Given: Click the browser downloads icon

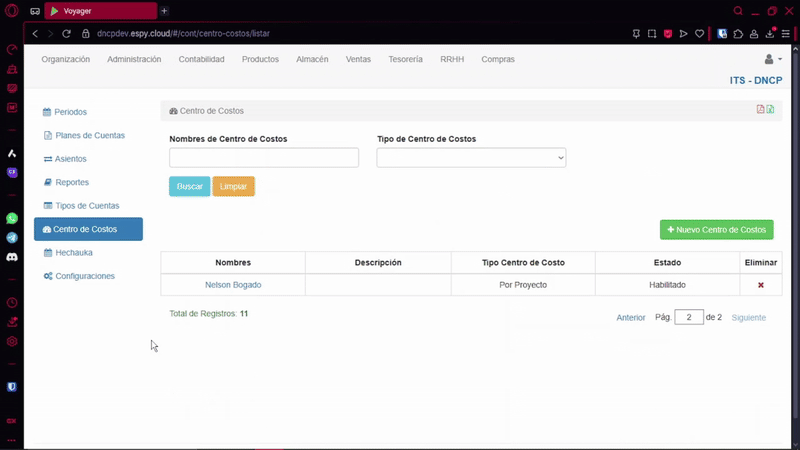Looking at the screenshot, I should point(769,33).
